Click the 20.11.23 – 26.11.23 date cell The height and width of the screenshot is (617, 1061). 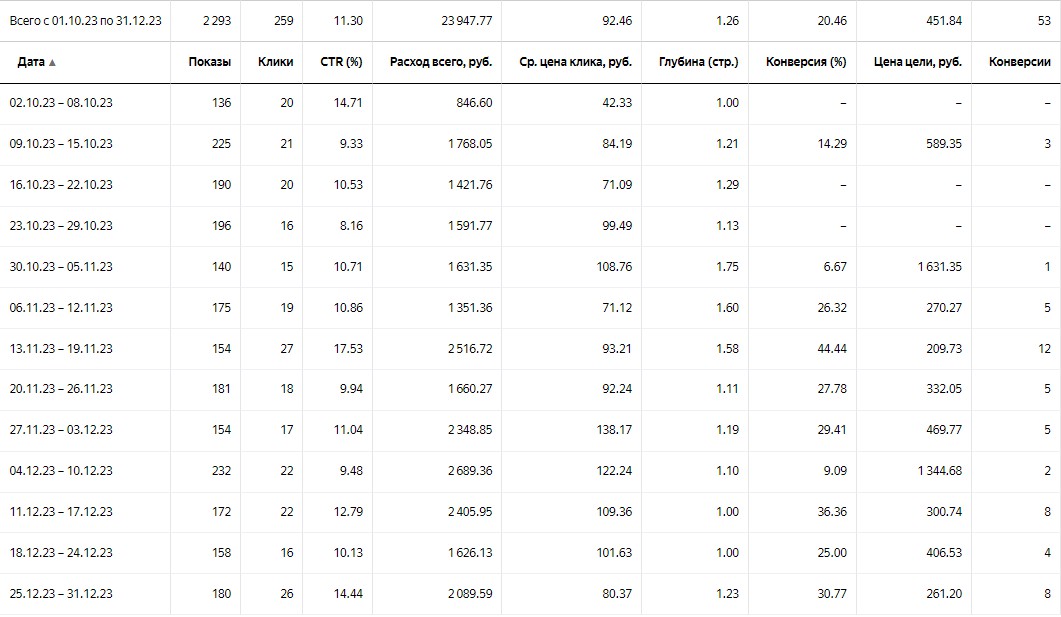(61, 389)
